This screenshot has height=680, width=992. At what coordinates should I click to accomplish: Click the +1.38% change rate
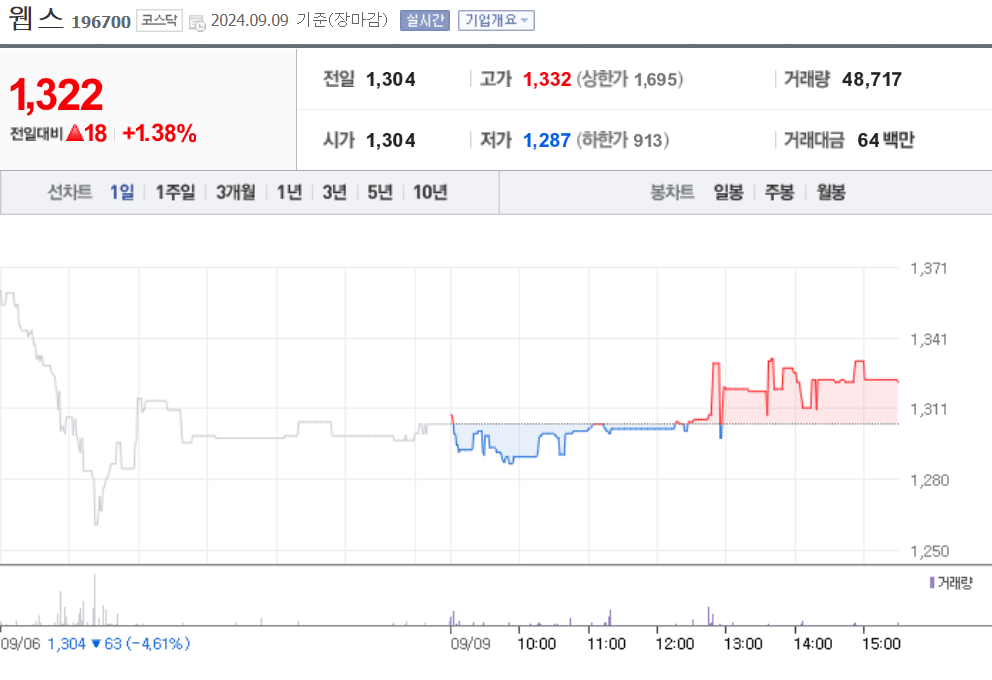point(159,133)
